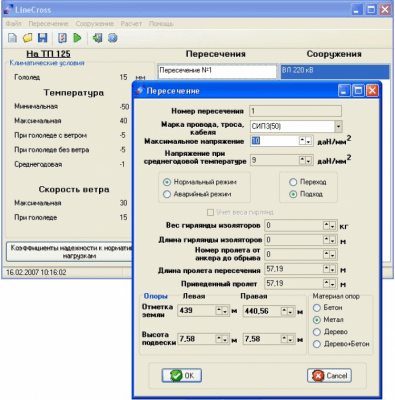Image resolution: width=395 pixels, height=400 pixels.
Task: Click Коэффициенты надежности к нагрузкам button
Action: (69, 252)
